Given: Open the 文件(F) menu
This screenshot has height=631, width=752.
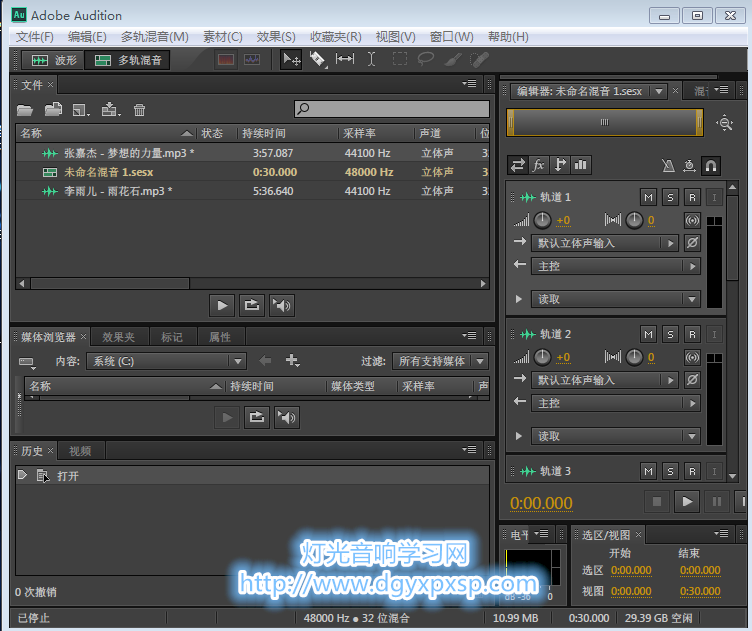Looking at the screenshot, I should click(x=35, y=37).
